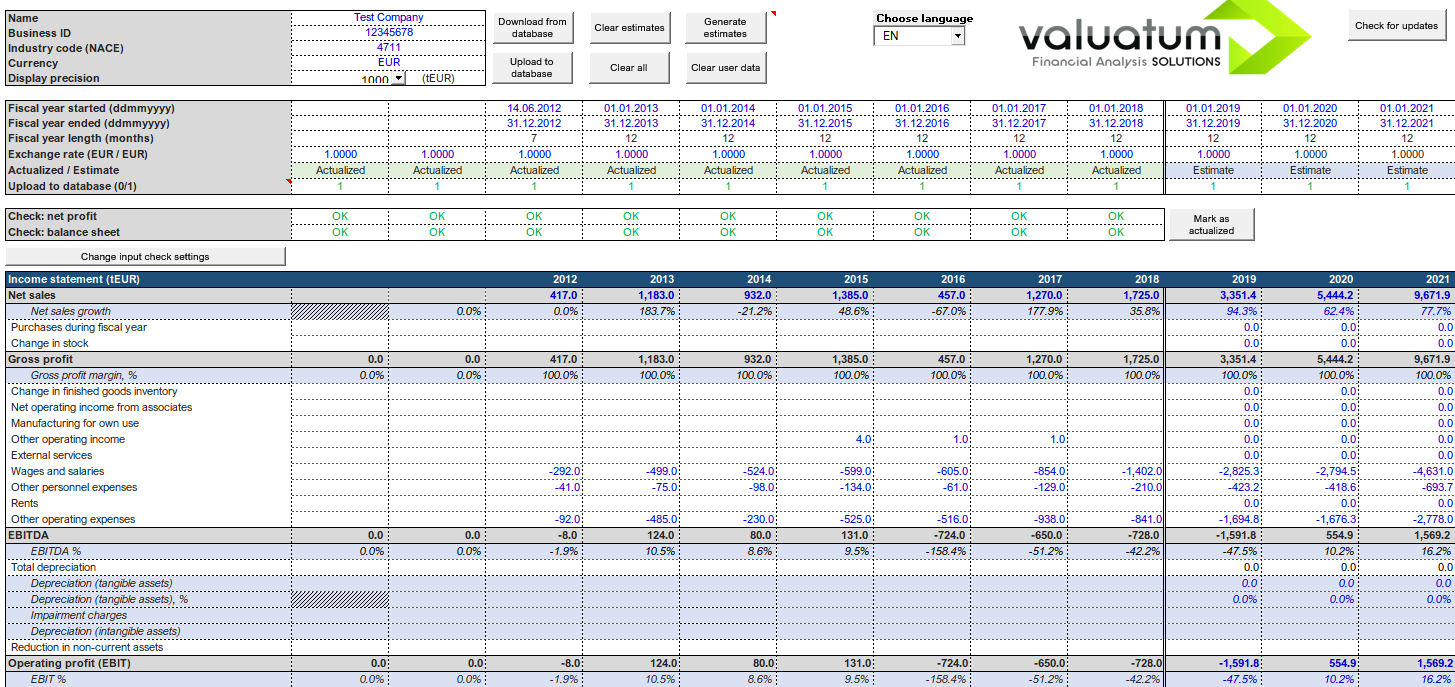Image resolution: width=1455 pixels, height=687 pixels.
Task: Select the Actualized cell for 2018
Action: pos(1116,170)
